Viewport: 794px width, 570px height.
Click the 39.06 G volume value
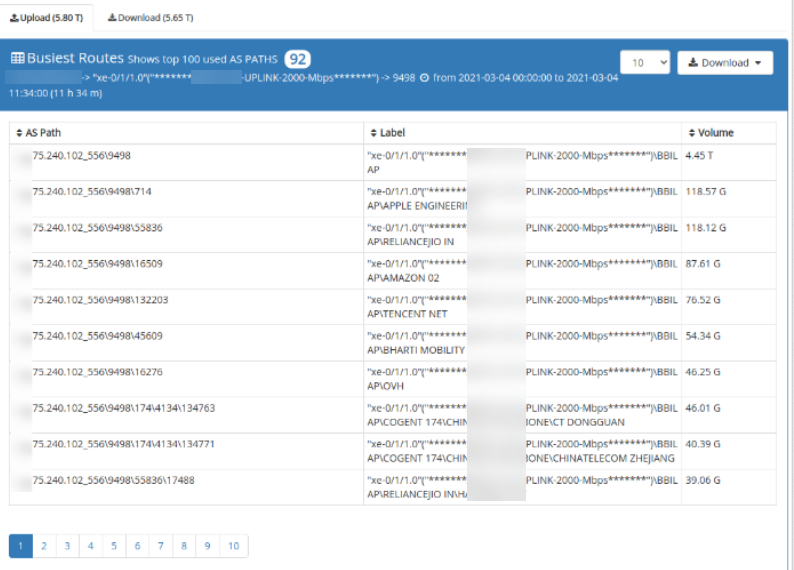click(x=703, y=480)
